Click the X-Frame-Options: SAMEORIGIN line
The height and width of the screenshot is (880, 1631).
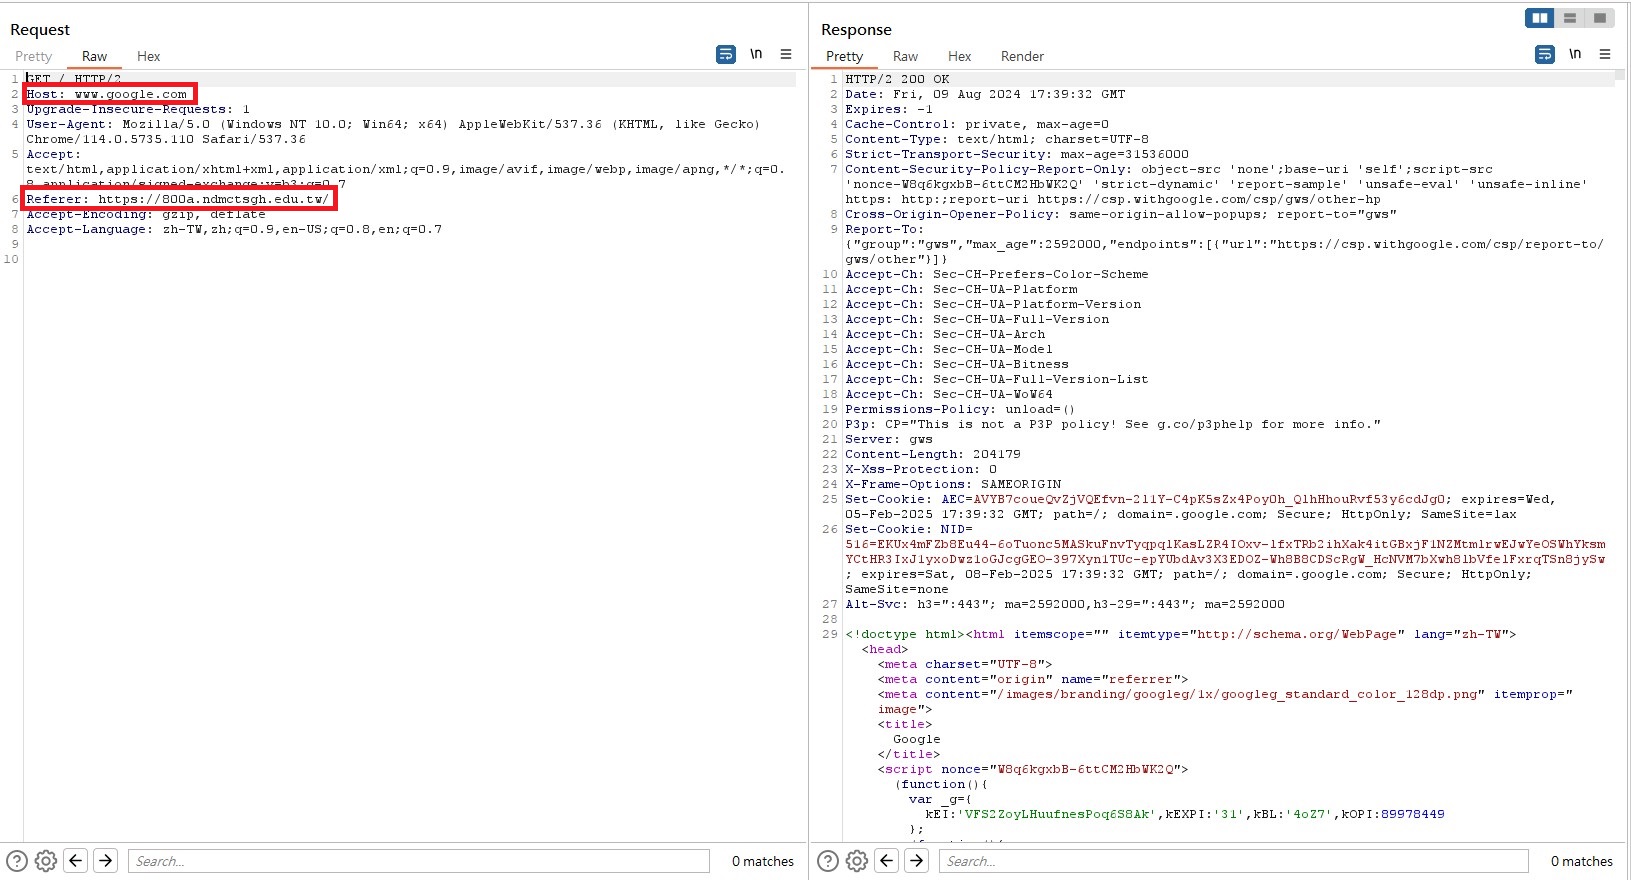pos(953,484)
